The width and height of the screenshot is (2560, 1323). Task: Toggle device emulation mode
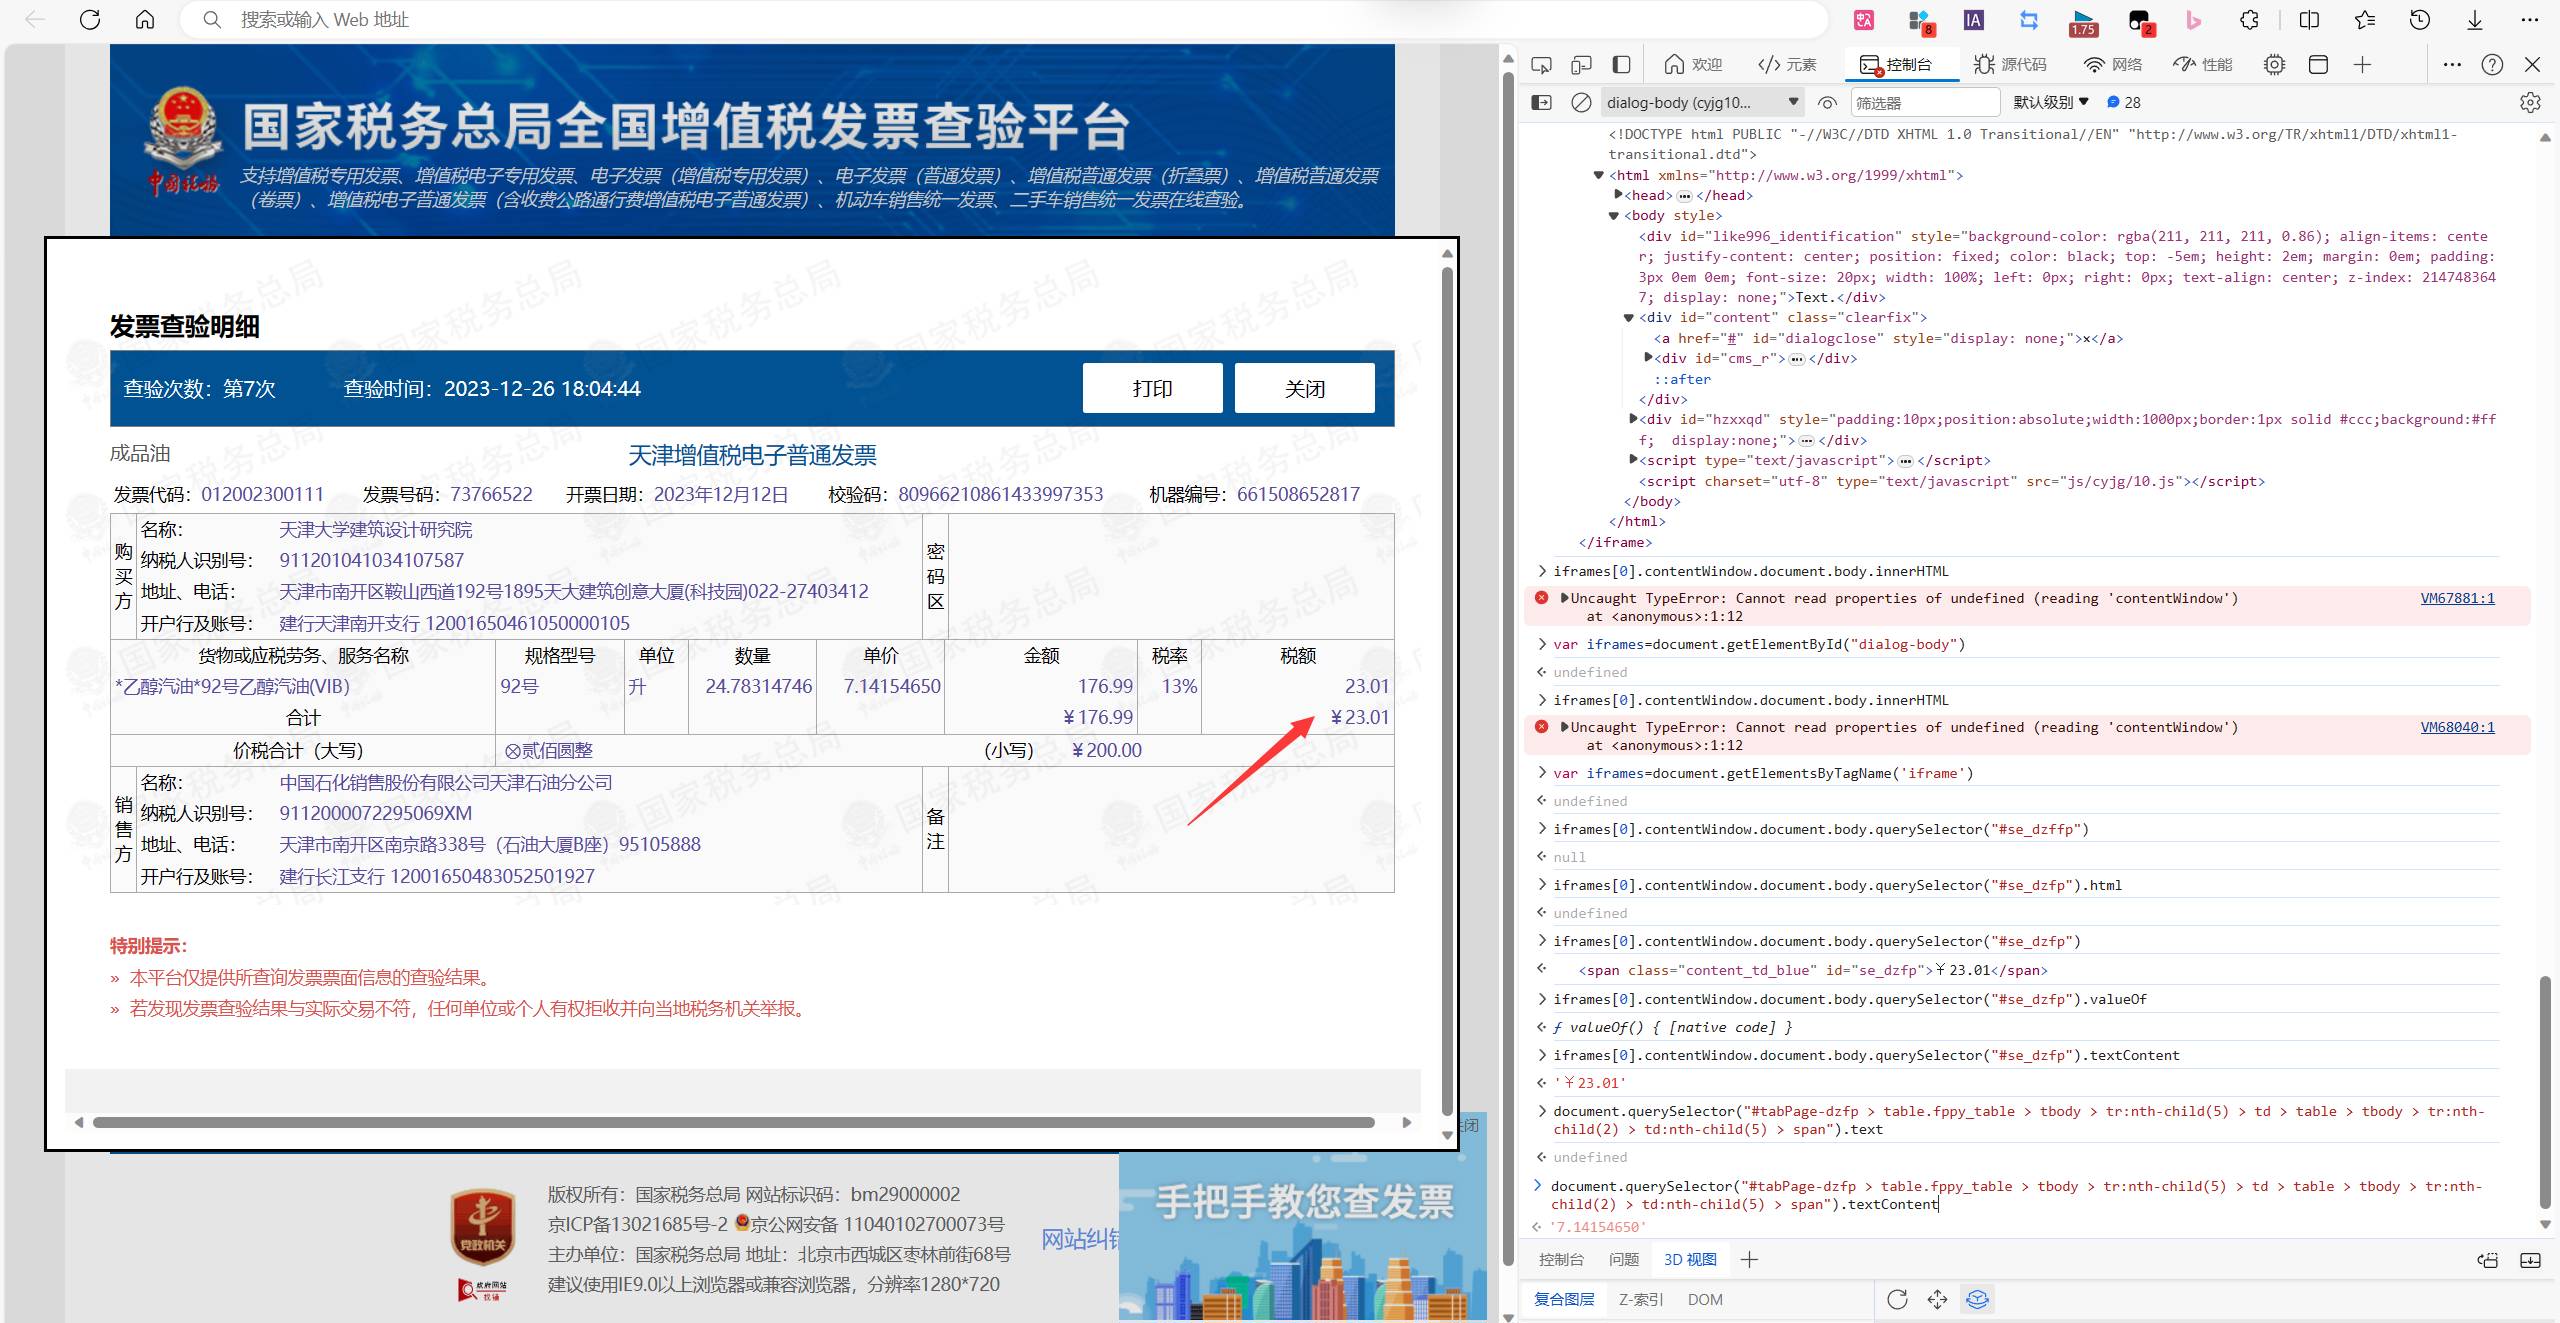click(1578, 64)
